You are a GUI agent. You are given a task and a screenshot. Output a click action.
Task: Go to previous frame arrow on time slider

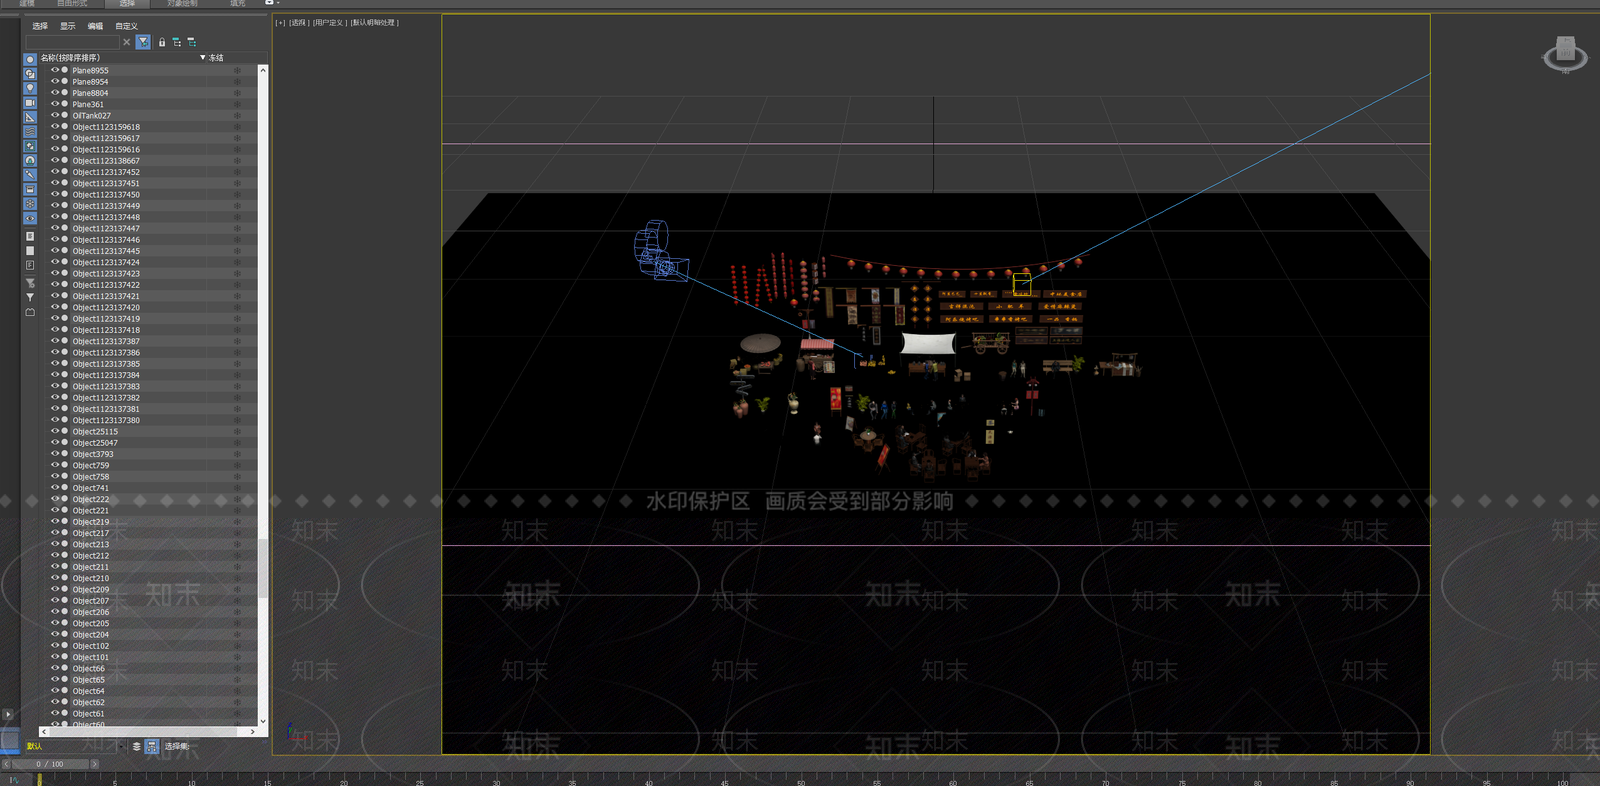pyautogui.click(x=6, y=764)
